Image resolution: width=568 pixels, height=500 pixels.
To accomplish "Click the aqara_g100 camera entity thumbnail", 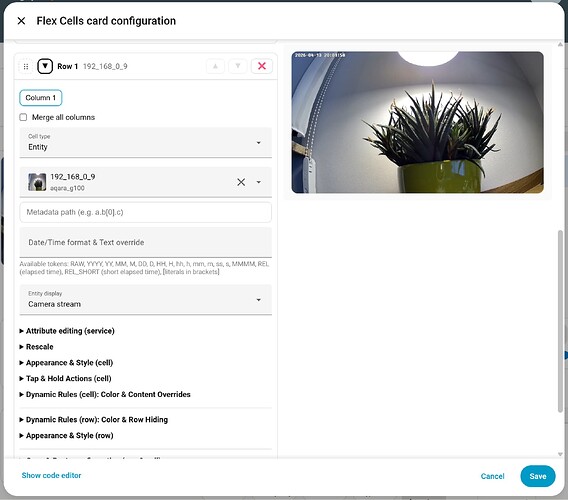I will coord(37,182).
